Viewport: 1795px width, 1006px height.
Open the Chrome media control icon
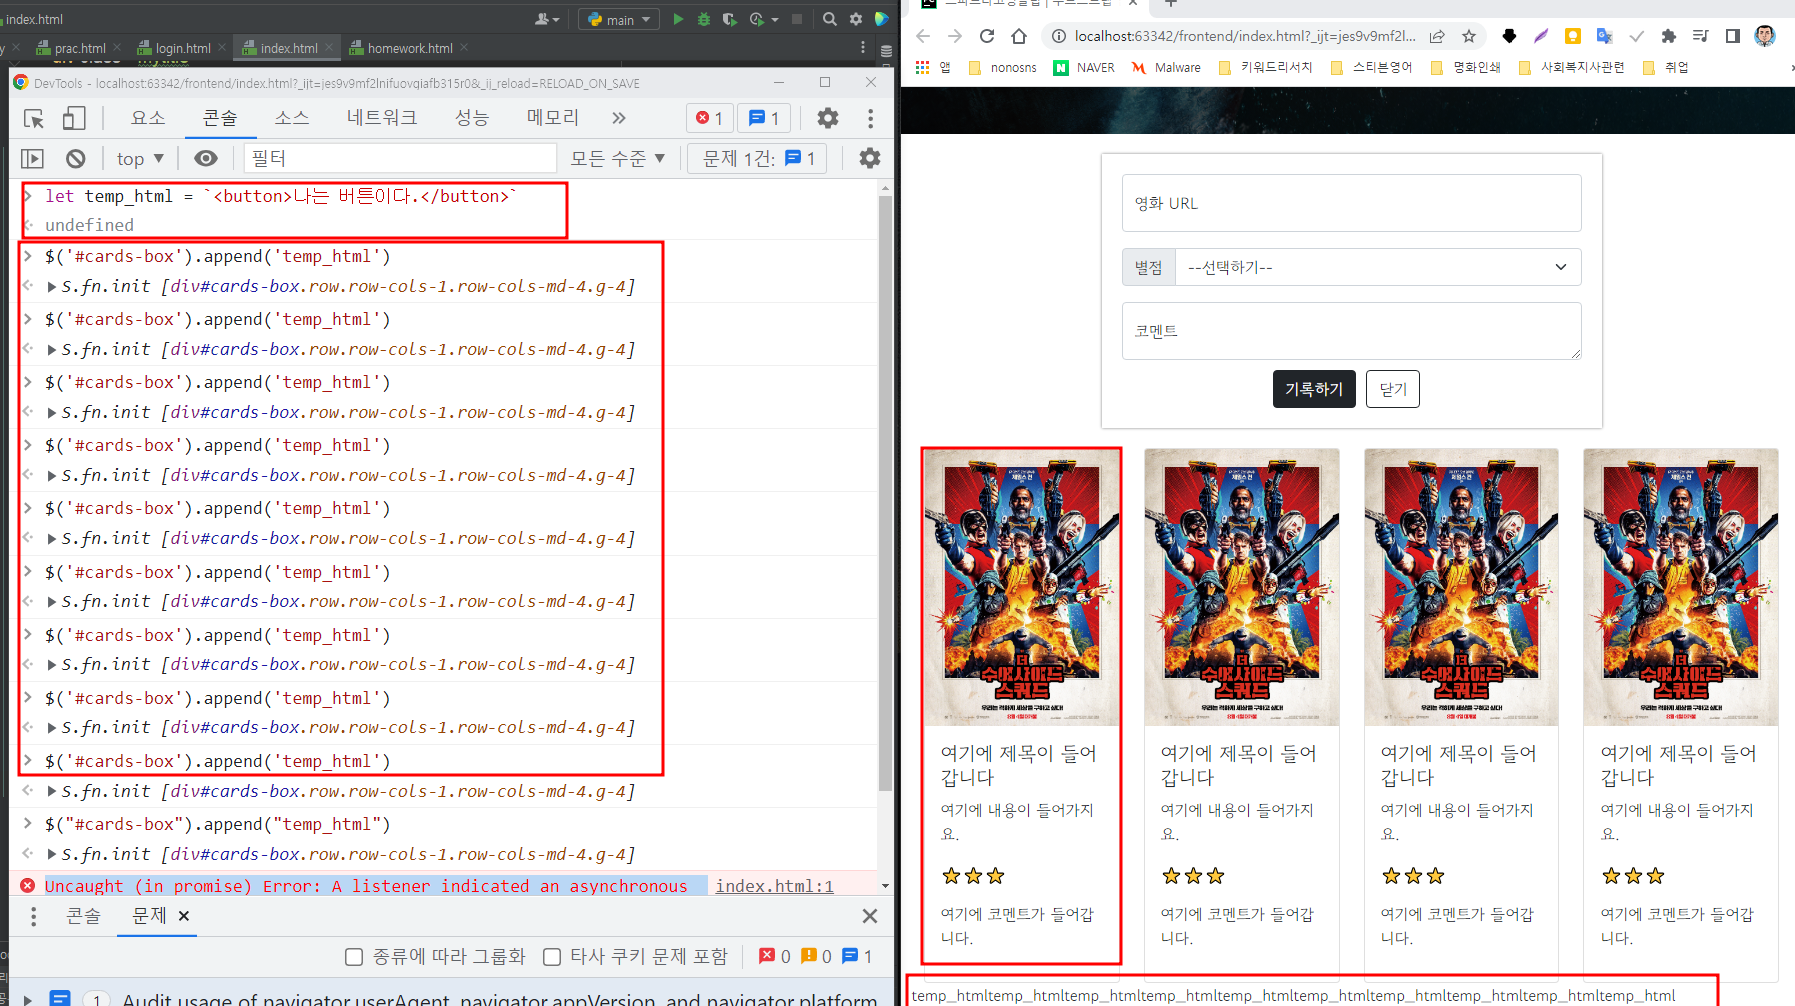pos(1701,36)
